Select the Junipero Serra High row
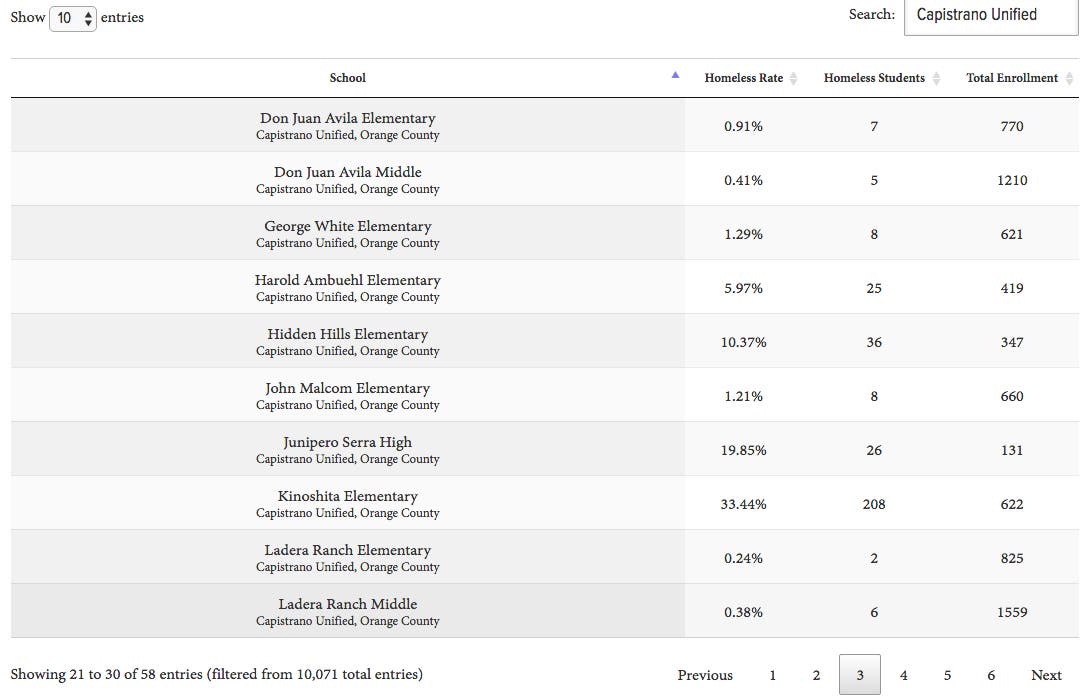The height and width of the screenshot is (700, 1085). 347,449
